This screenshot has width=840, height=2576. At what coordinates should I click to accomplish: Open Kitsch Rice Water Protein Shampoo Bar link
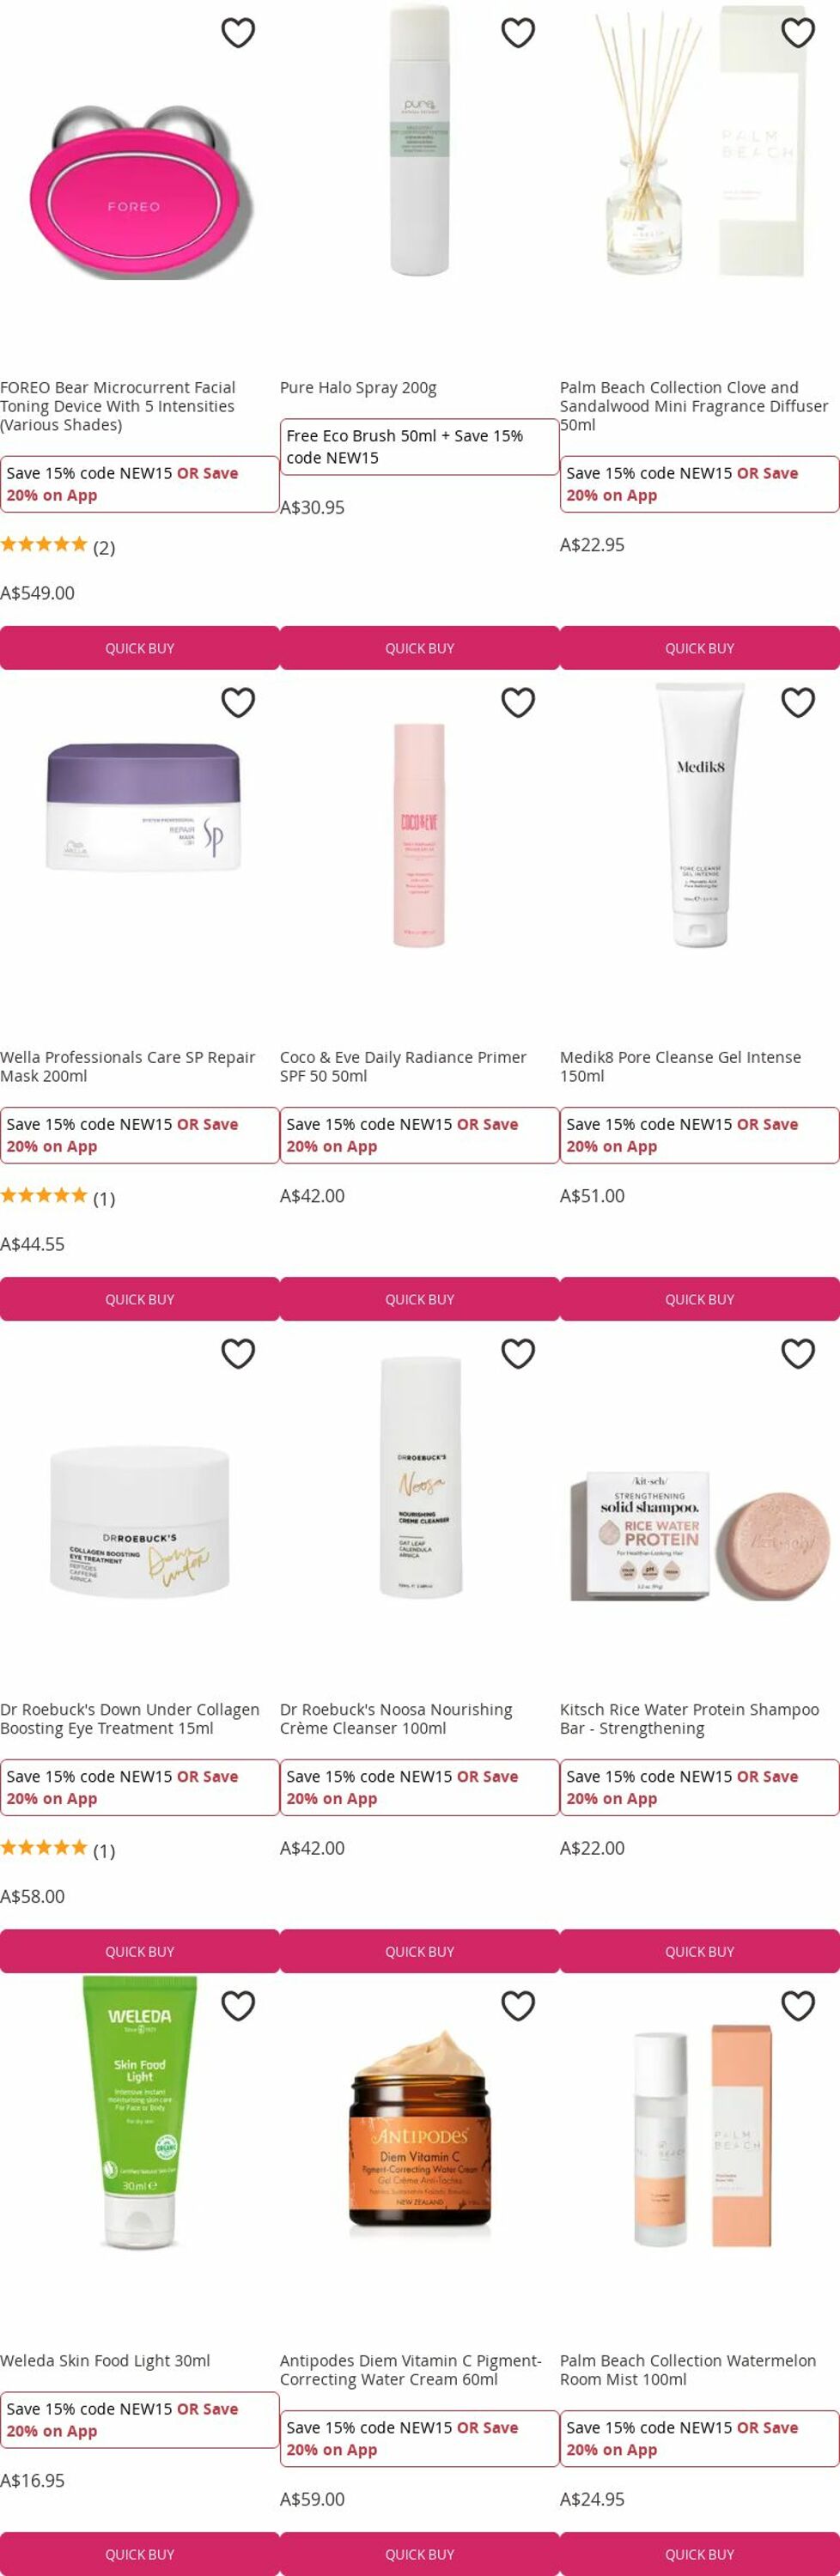tap(689, 1719)
